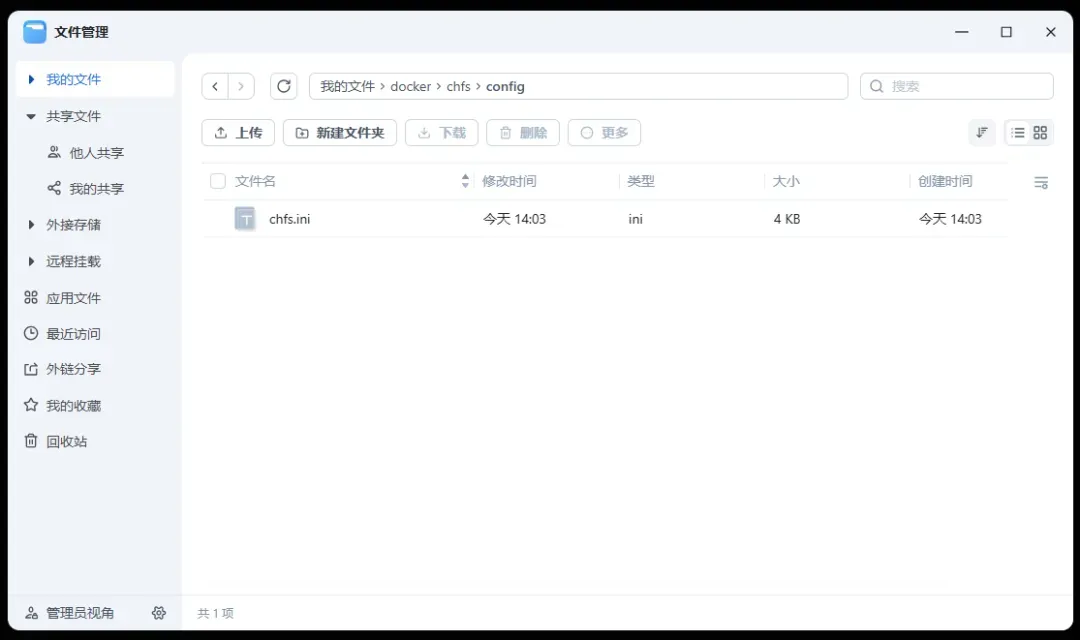Open the 更多 (More) dropdown
Screen dimensions: 1080x640
point(604,132)
